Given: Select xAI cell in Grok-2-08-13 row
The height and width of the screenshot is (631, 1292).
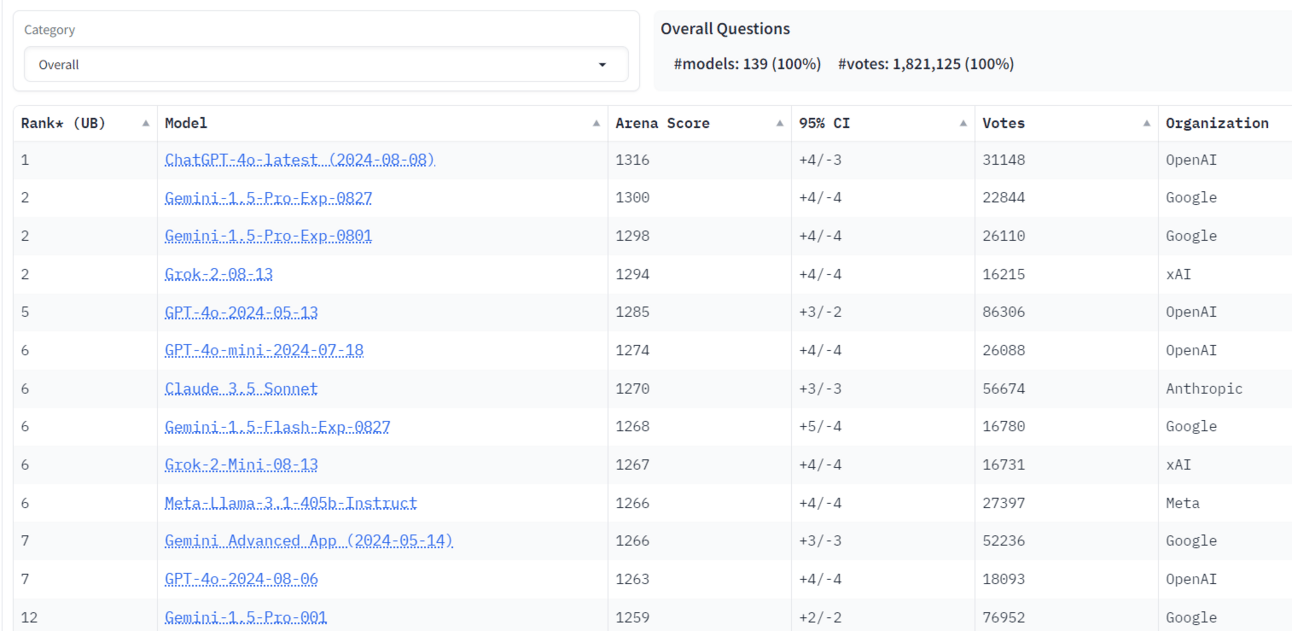Looking at the screenshot, I should click(x=1225, y=274).
